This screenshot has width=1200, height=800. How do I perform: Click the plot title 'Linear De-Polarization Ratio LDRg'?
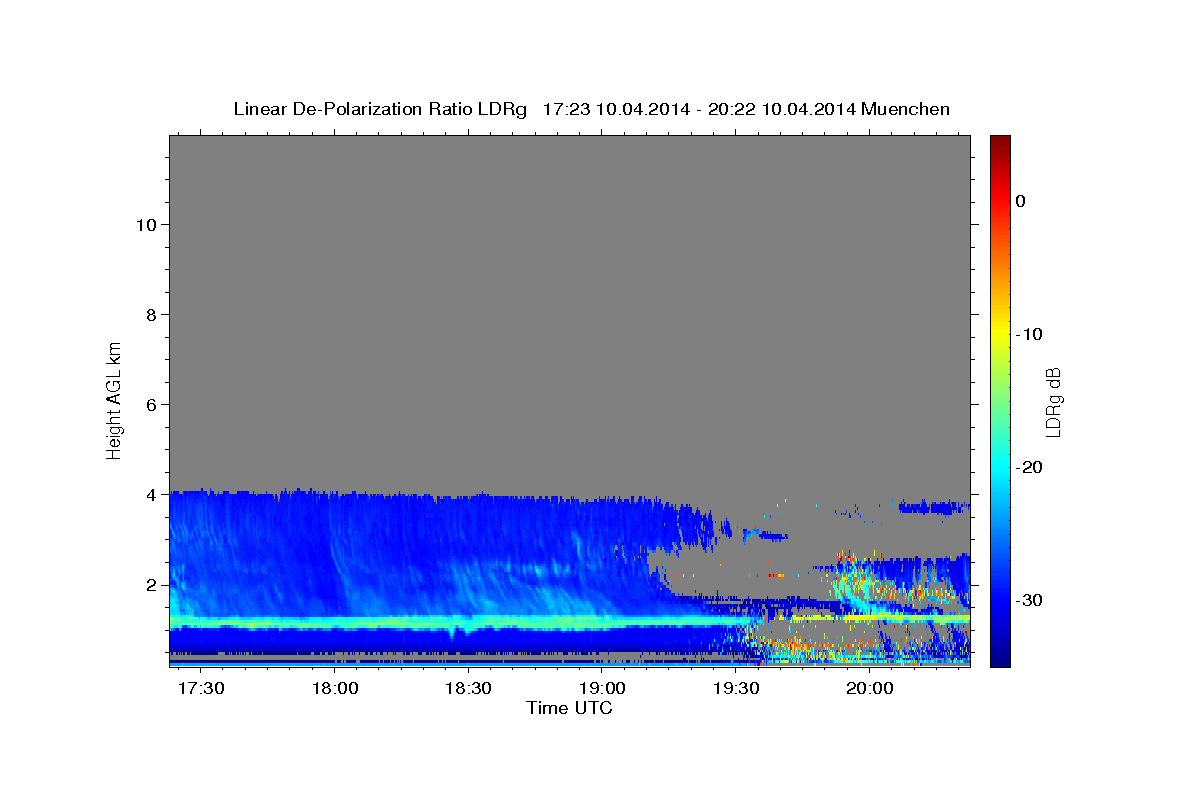coord(380,109)
